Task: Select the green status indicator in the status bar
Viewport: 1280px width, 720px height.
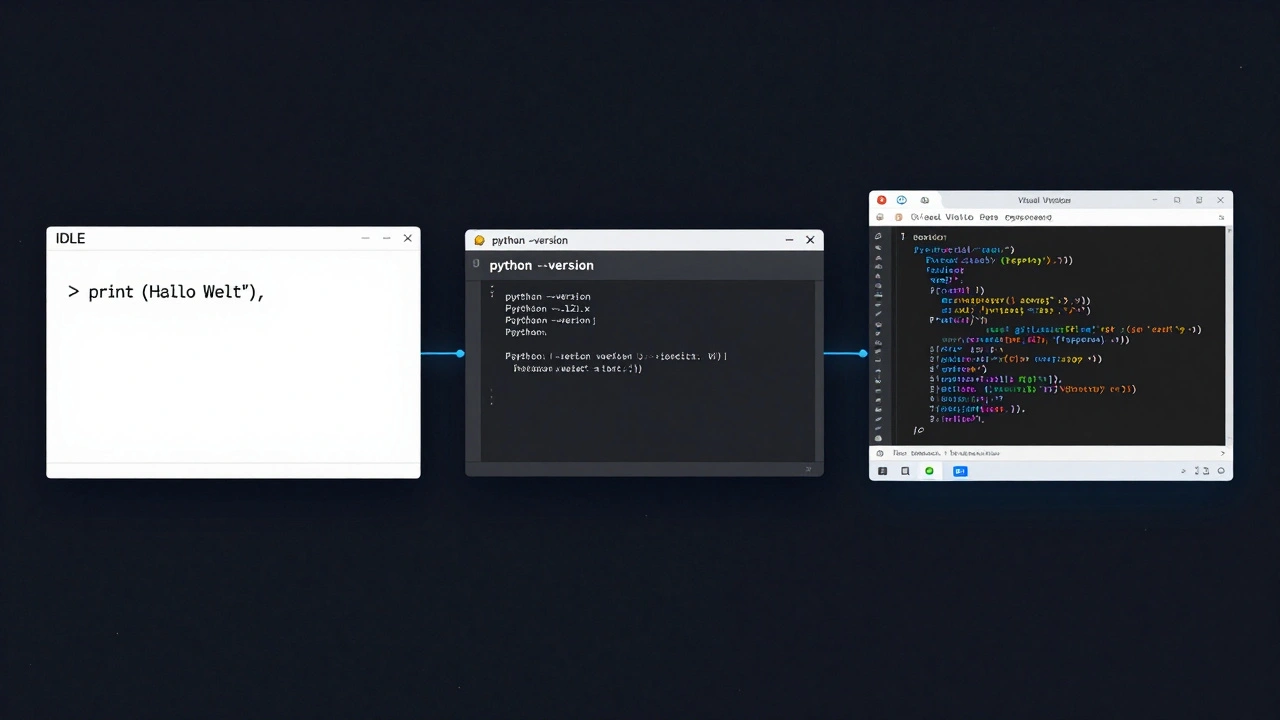Action: point(929,470)
